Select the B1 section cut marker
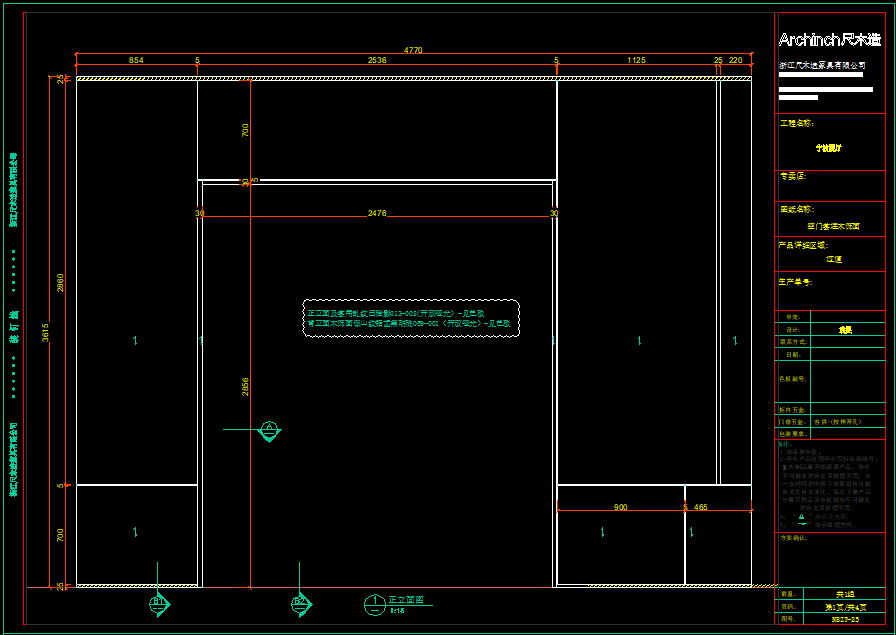 (x=159, y=604)
